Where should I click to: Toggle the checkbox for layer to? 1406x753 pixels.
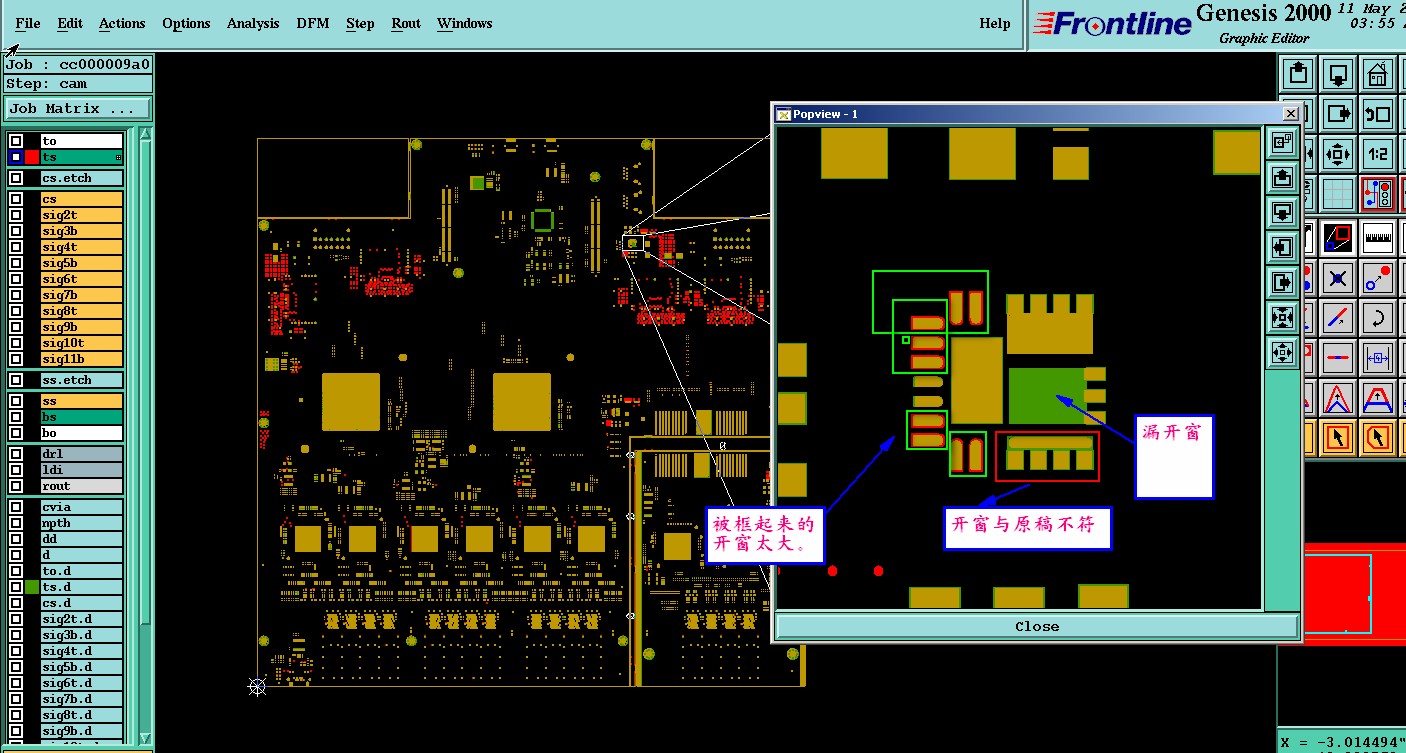point(16,141)
